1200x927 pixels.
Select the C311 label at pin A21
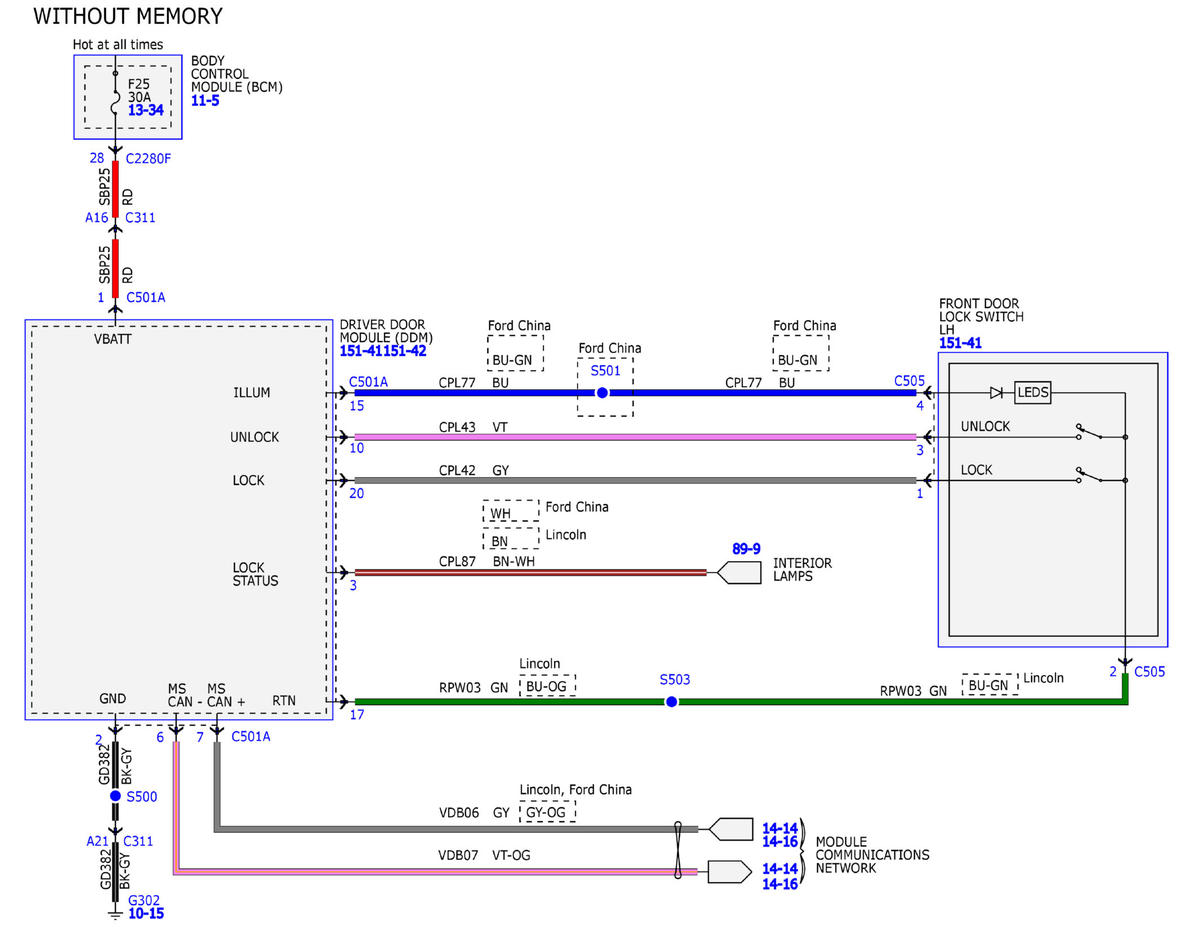click(139, 841)
